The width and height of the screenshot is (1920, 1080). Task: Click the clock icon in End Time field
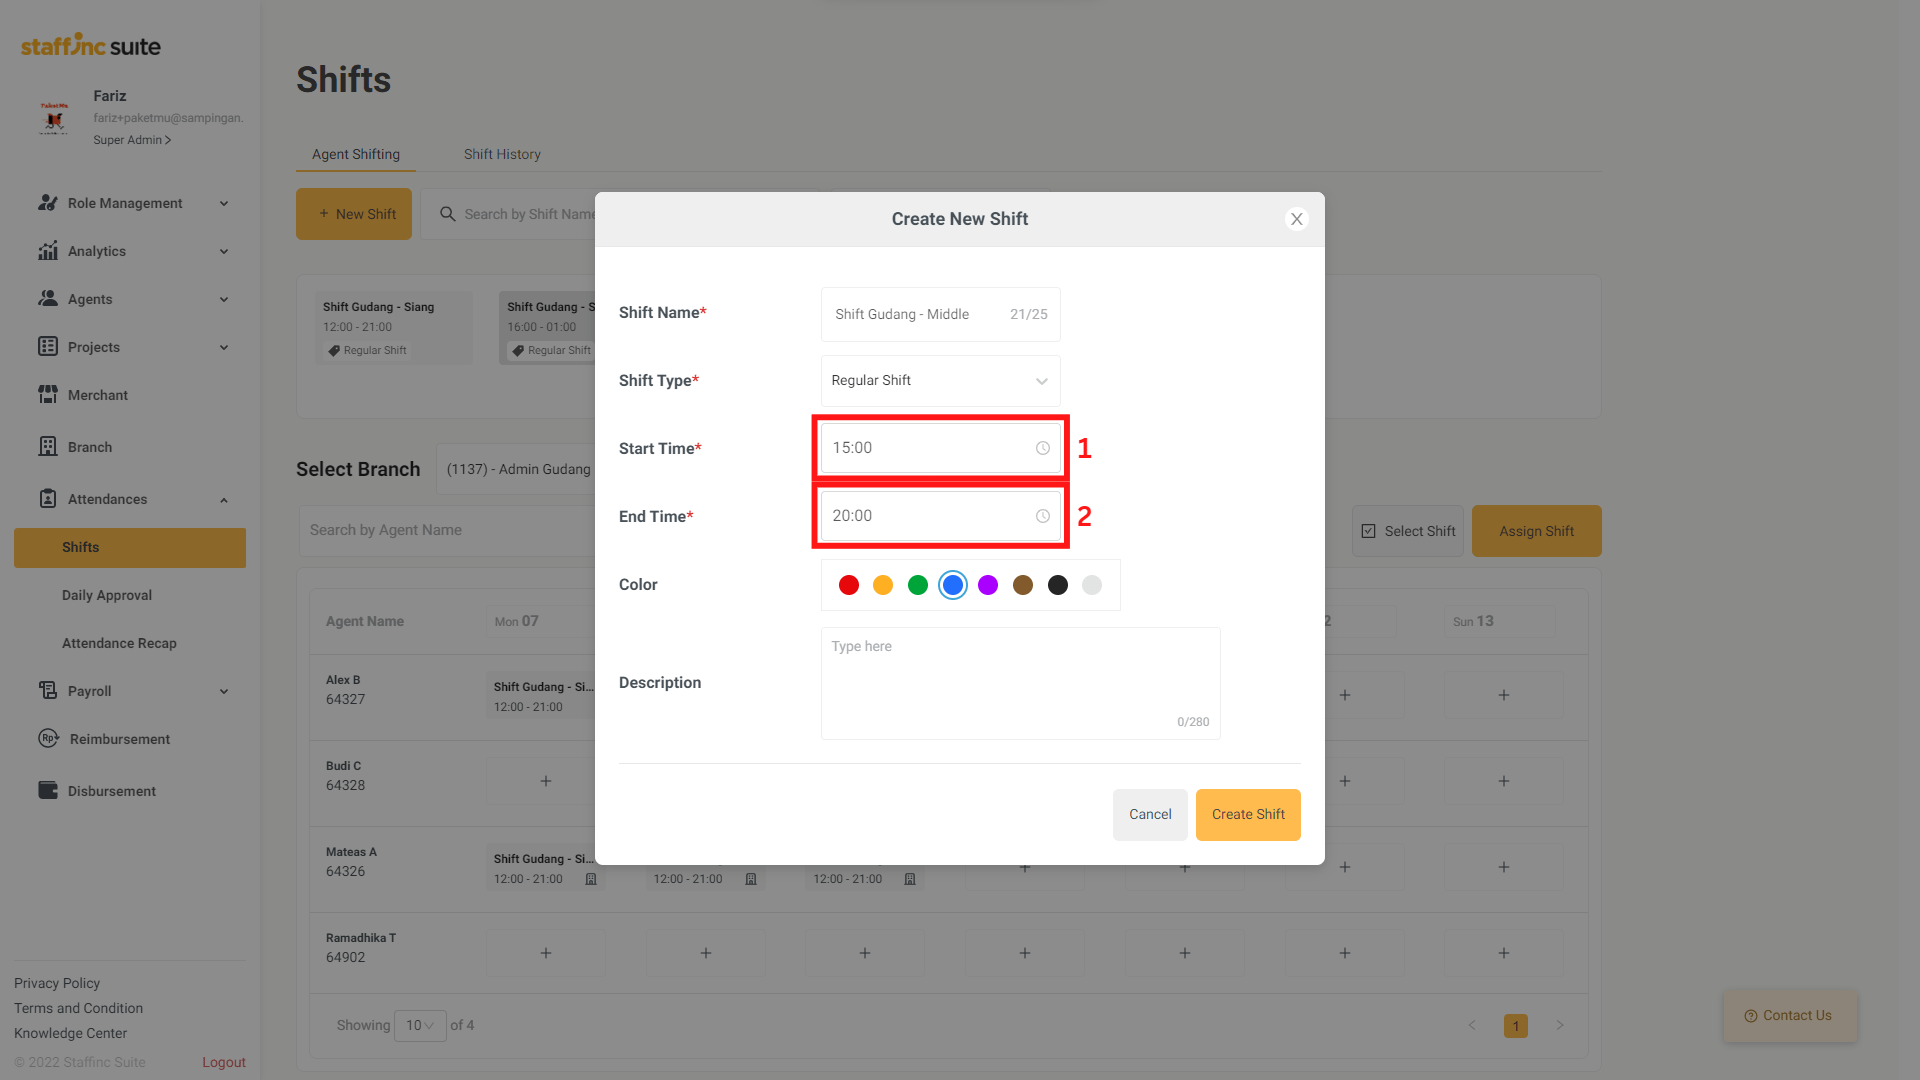coord(1043,516)
